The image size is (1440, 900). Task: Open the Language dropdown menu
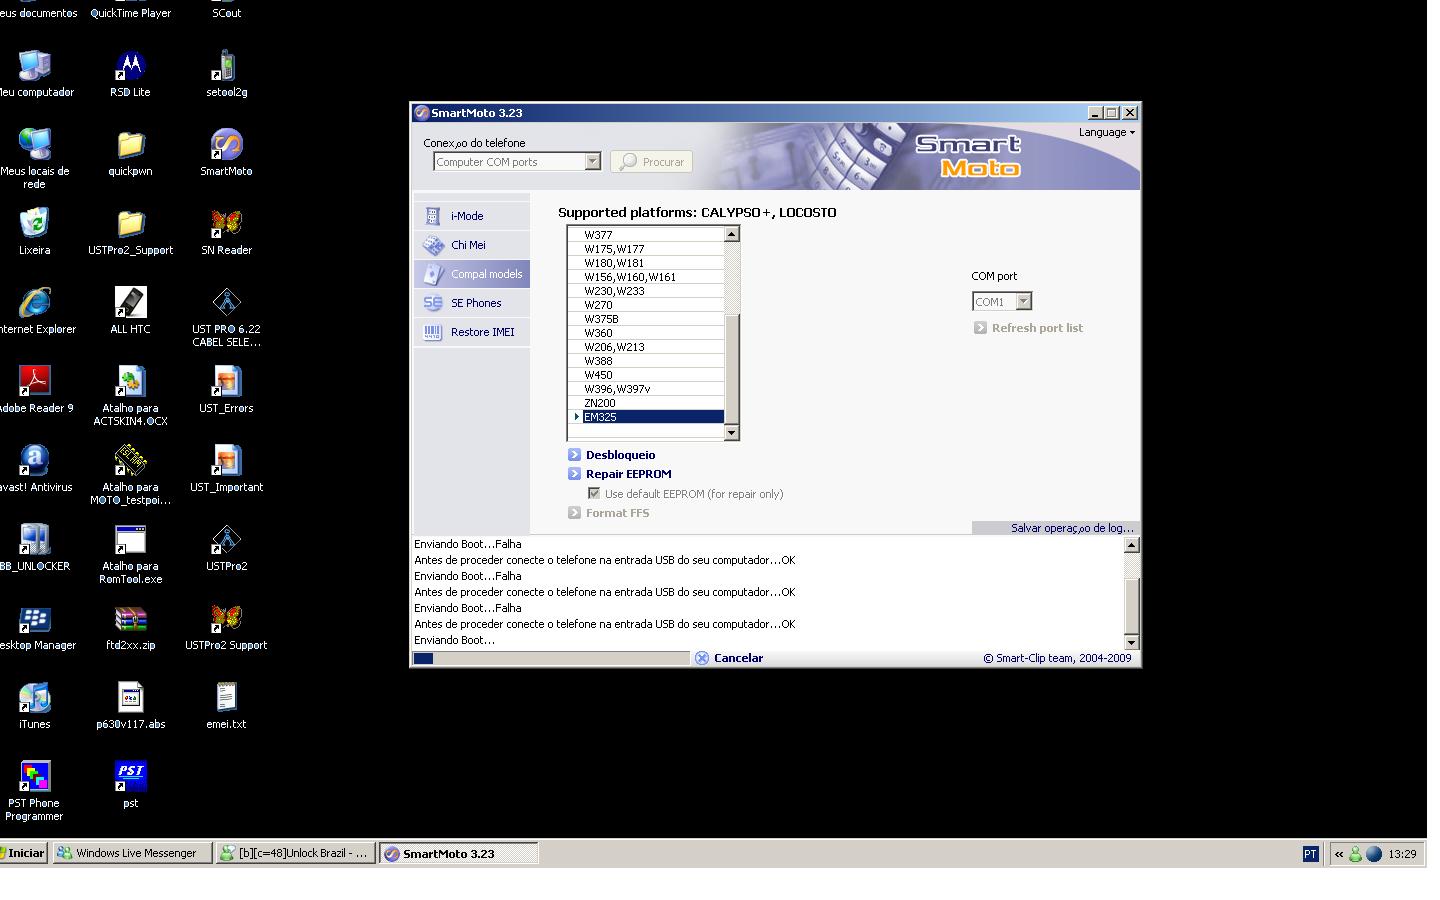click(1106, 132)
